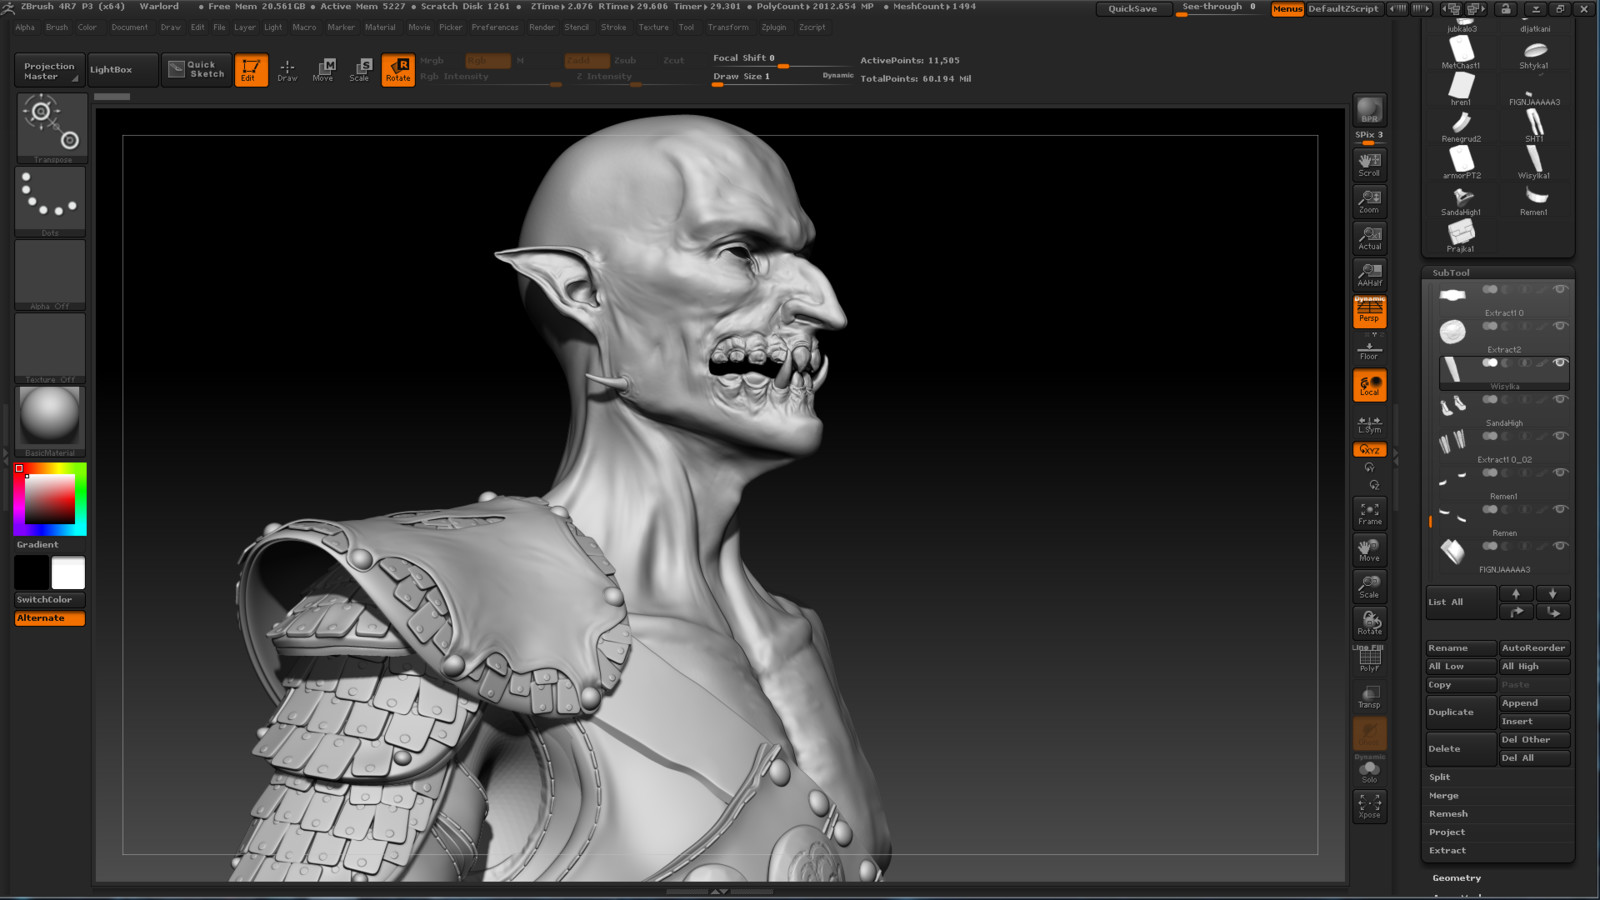1600x900 pixels.
Task: Move subtool down with down arrow
Action: [1553, 594]
